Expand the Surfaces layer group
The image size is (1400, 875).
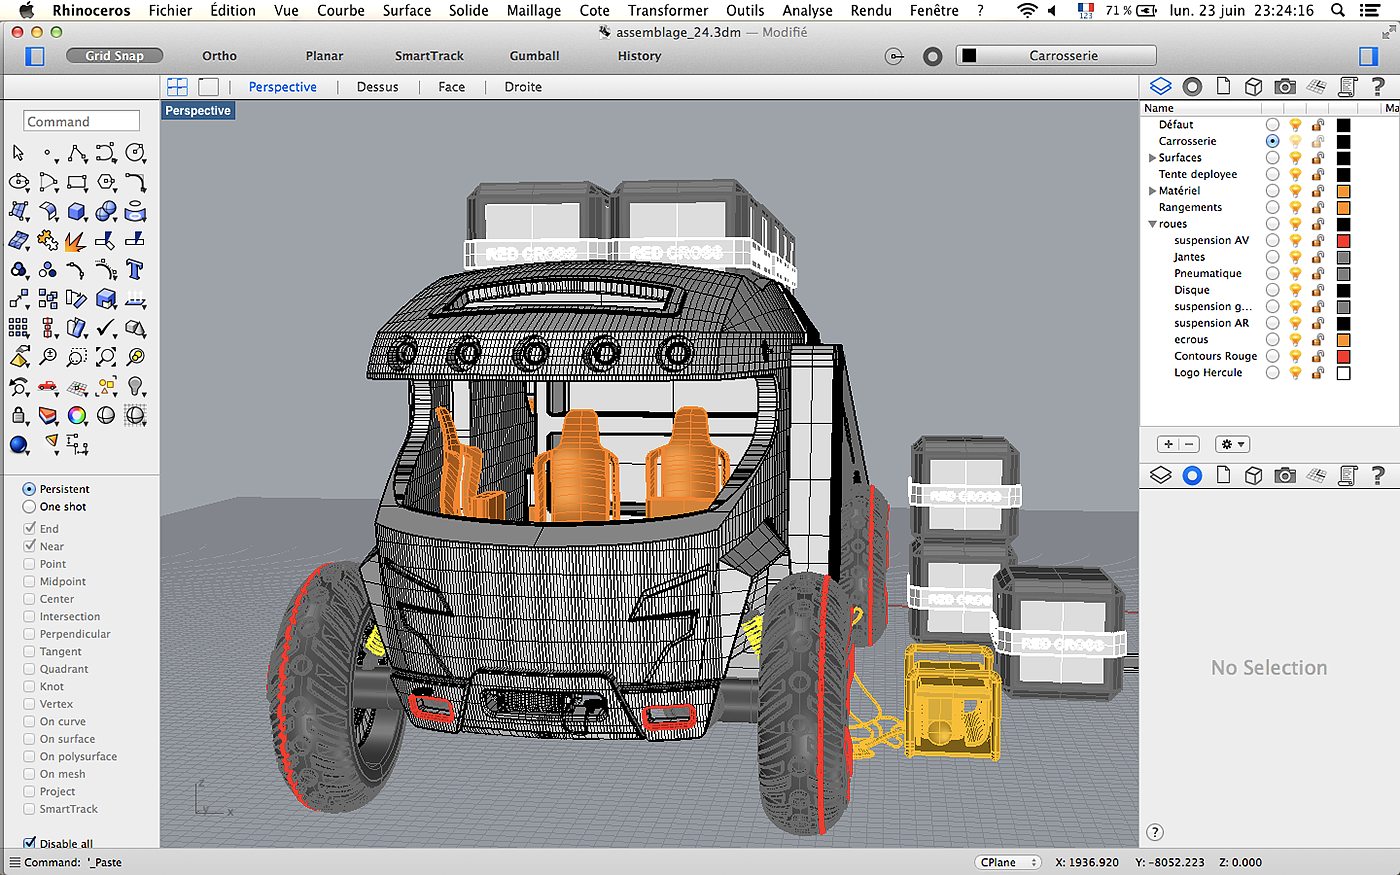1152,158
